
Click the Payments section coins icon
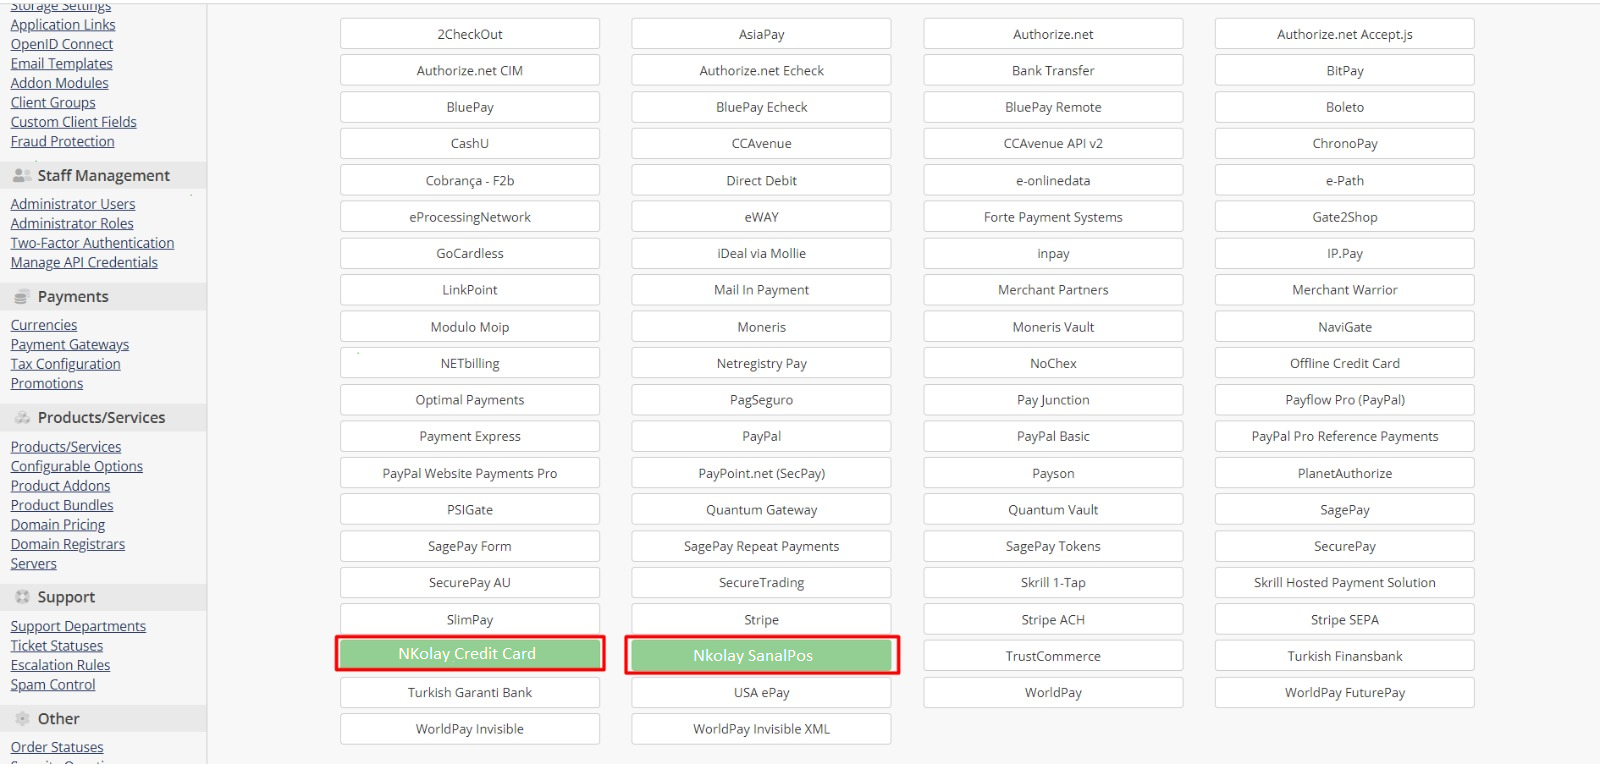pyautogui.click(x=21, y=297)
